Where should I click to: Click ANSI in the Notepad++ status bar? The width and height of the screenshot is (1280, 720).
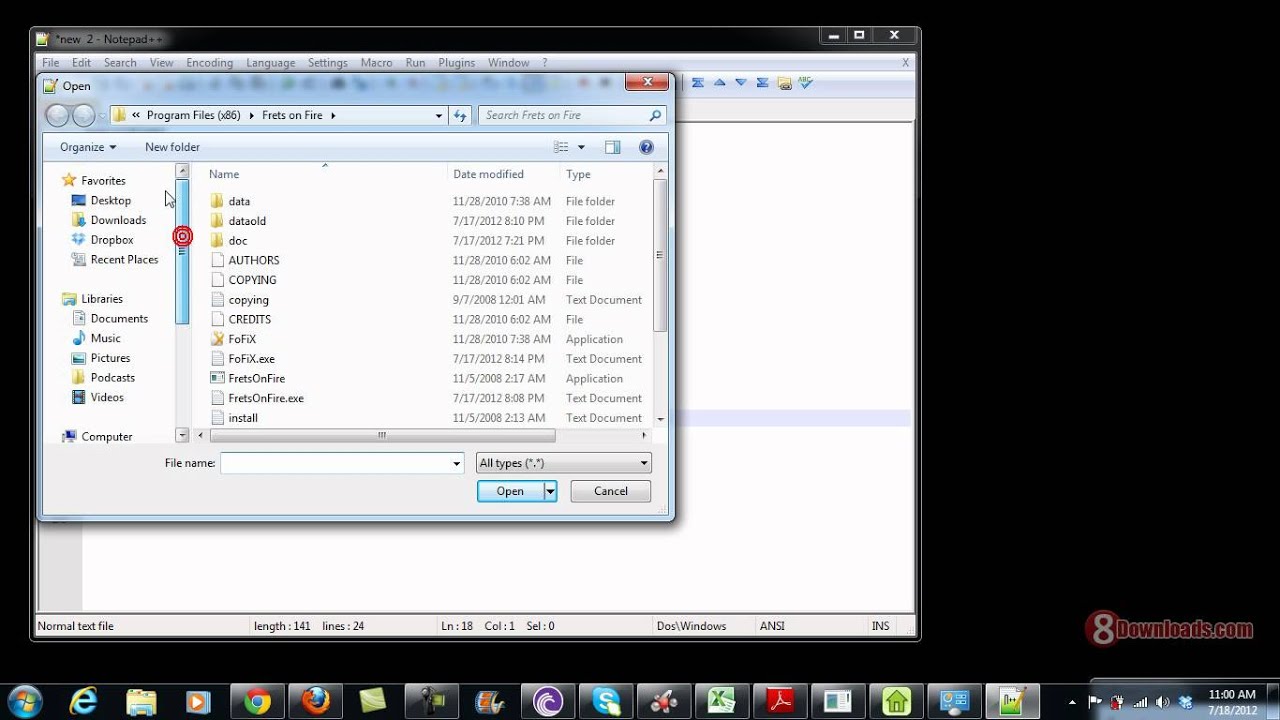point(772,626)
